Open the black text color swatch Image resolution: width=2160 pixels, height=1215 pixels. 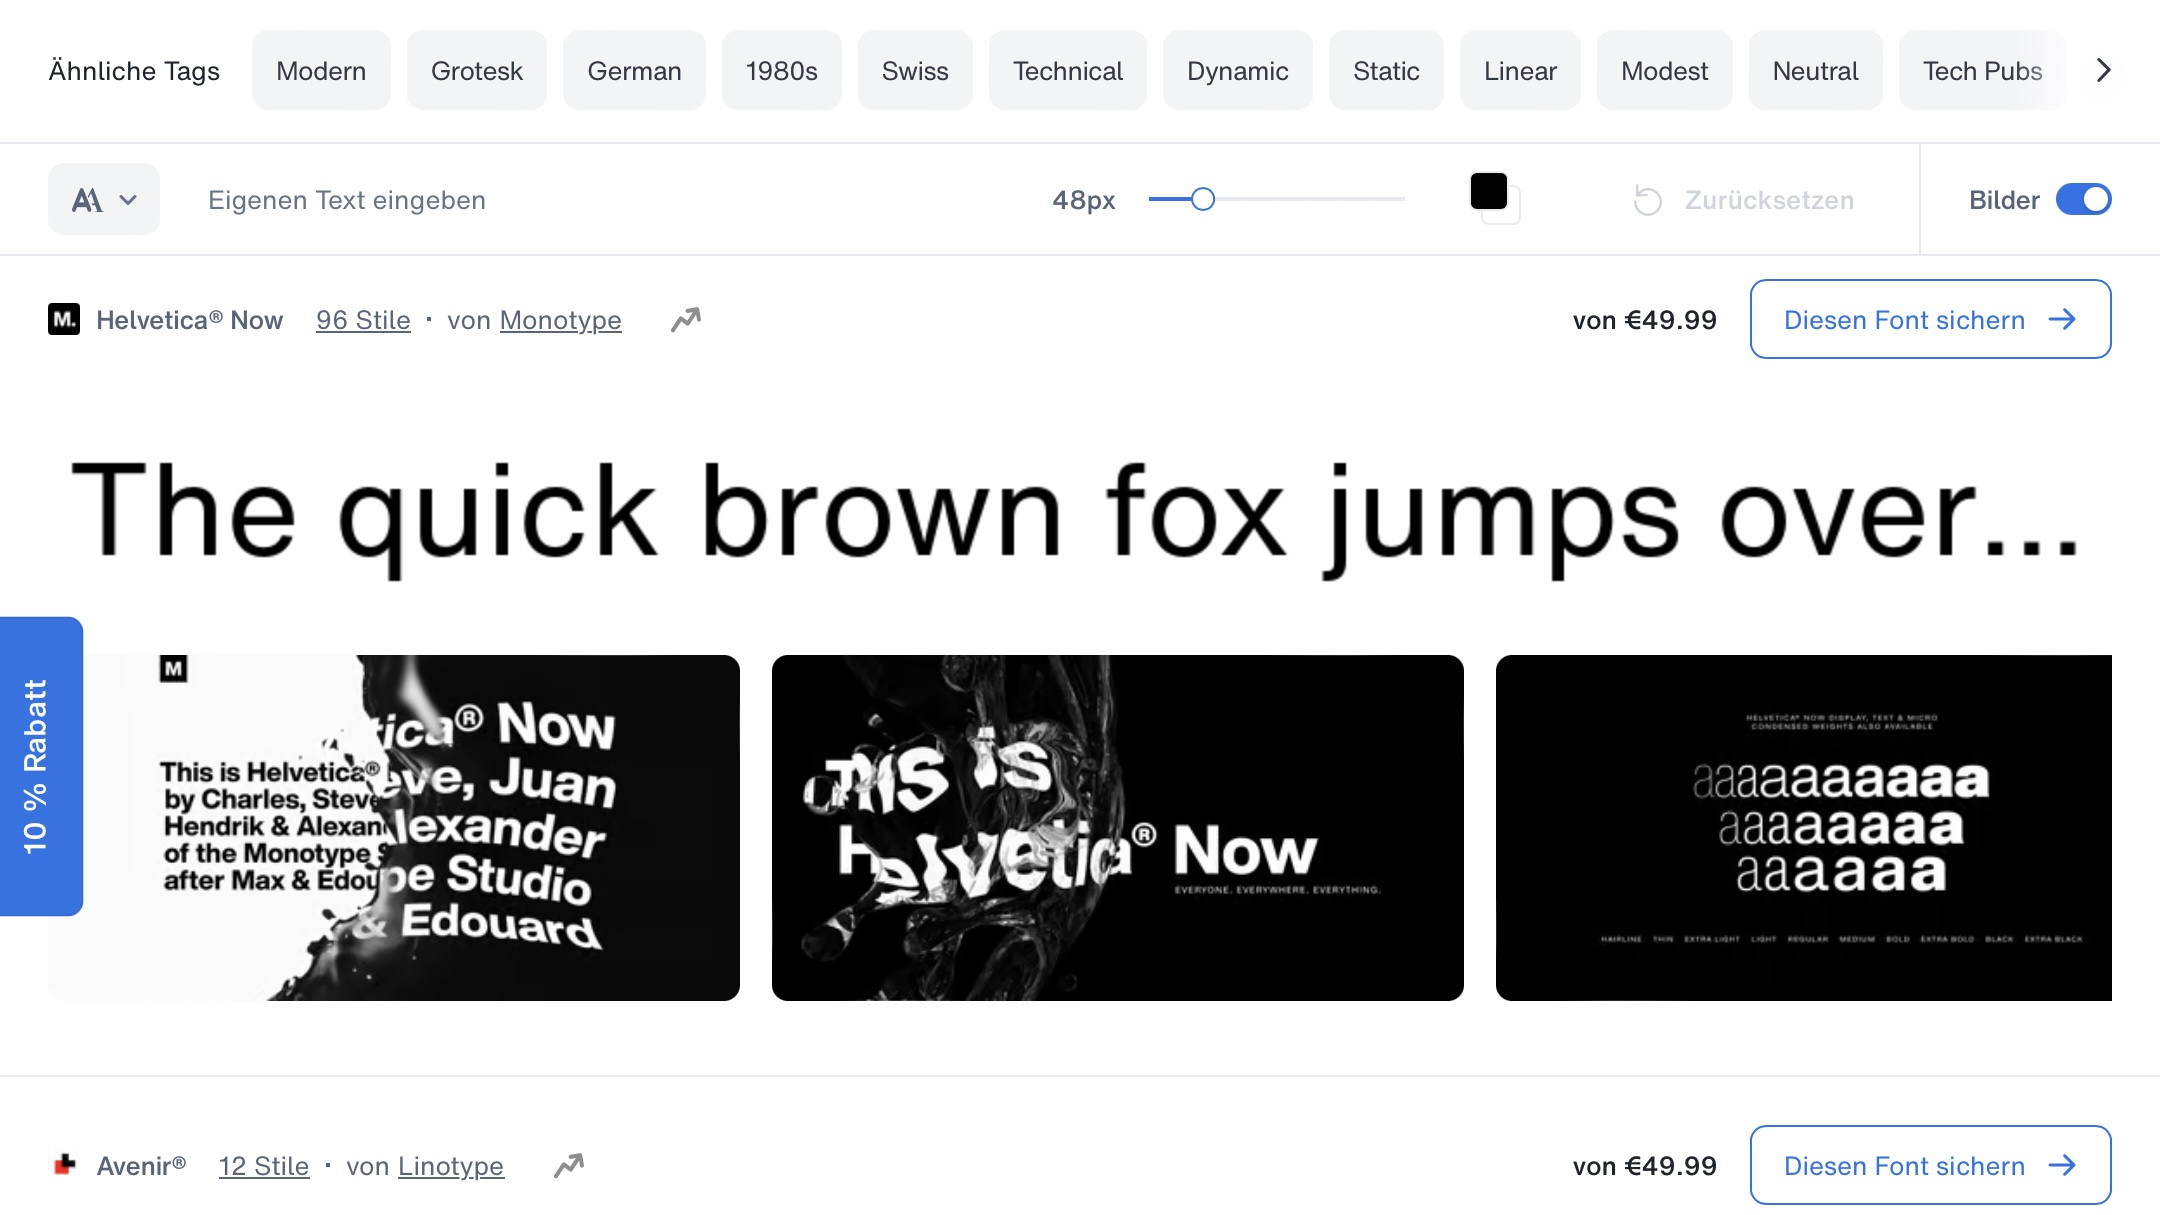(x=1489, y=192)
